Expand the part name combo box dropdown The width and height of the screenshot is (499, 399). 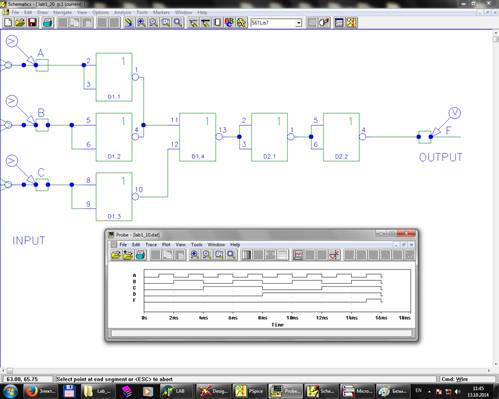(x=298, y=23)
